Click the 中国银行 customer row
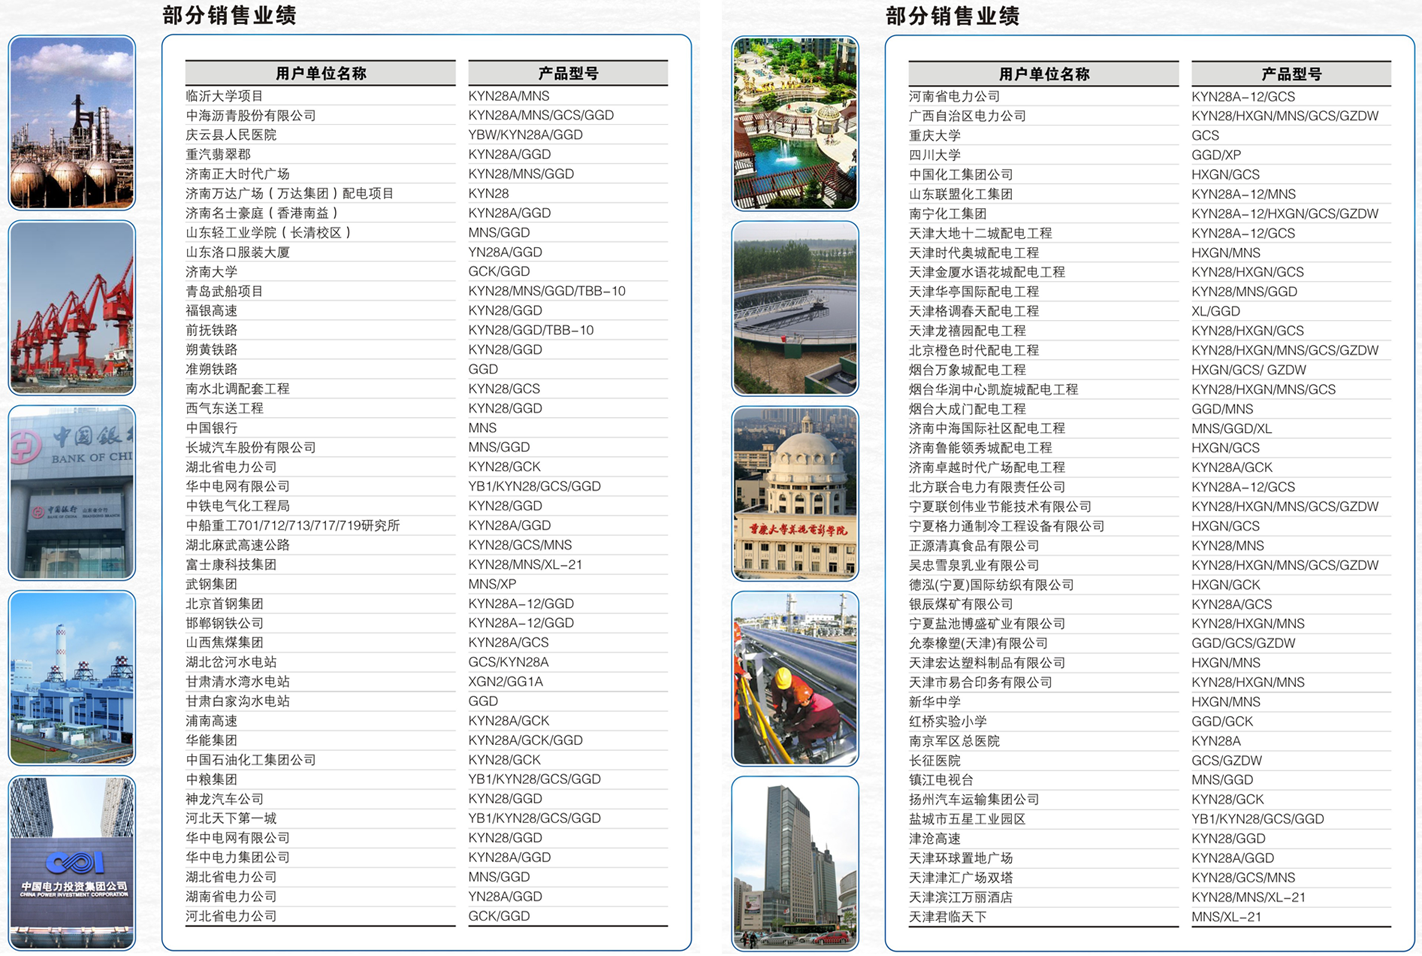The image size is (1422, 956). pyautogui.click(x=426, y=428)
